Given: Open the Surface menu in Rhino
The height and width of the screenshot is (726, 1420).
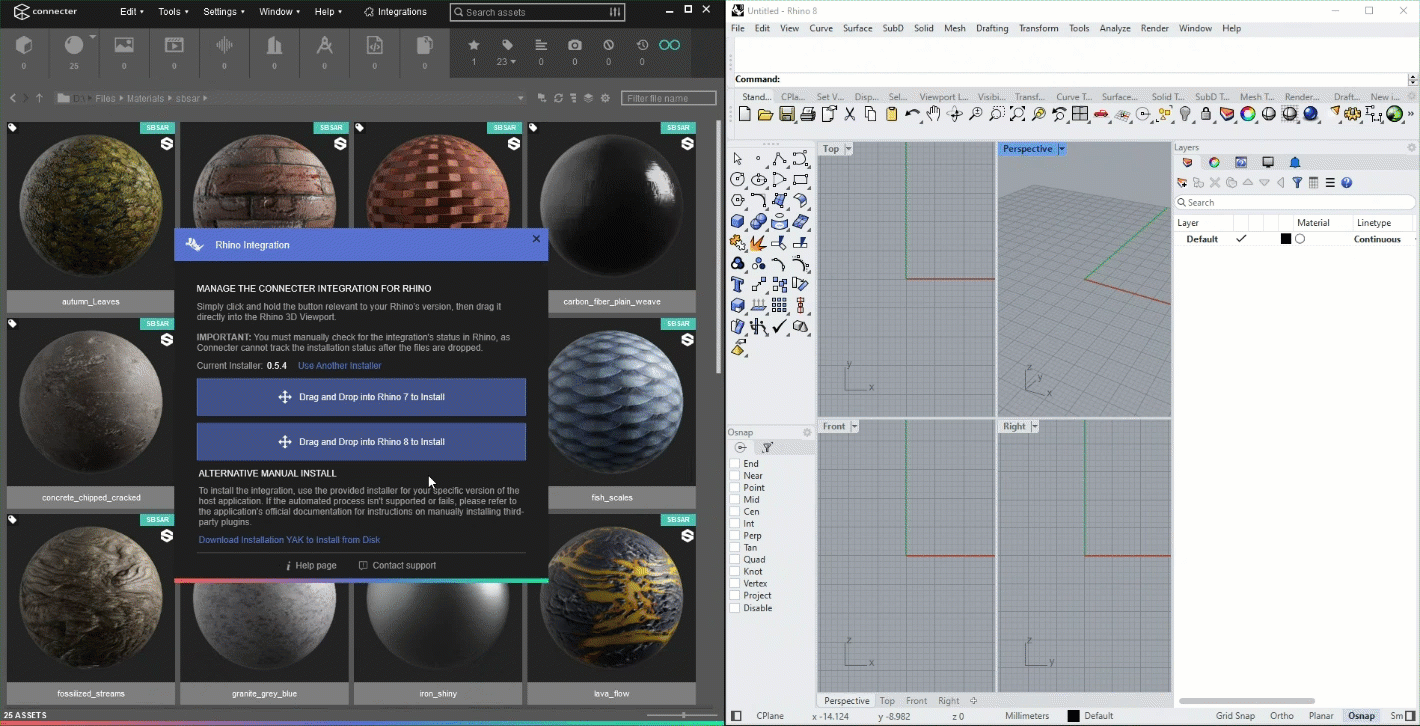Looking at the screenshot, I should click(857, 28).
